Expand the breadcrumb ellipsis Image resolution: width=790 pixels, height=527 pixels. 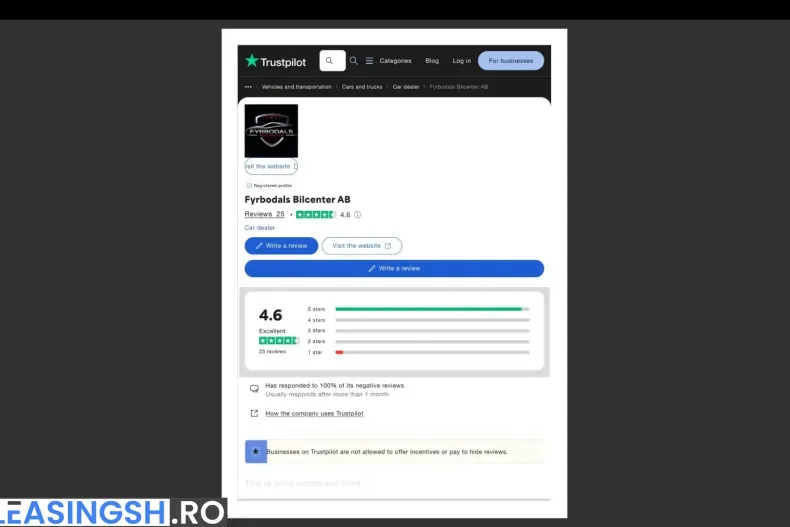tap(248, 87)
